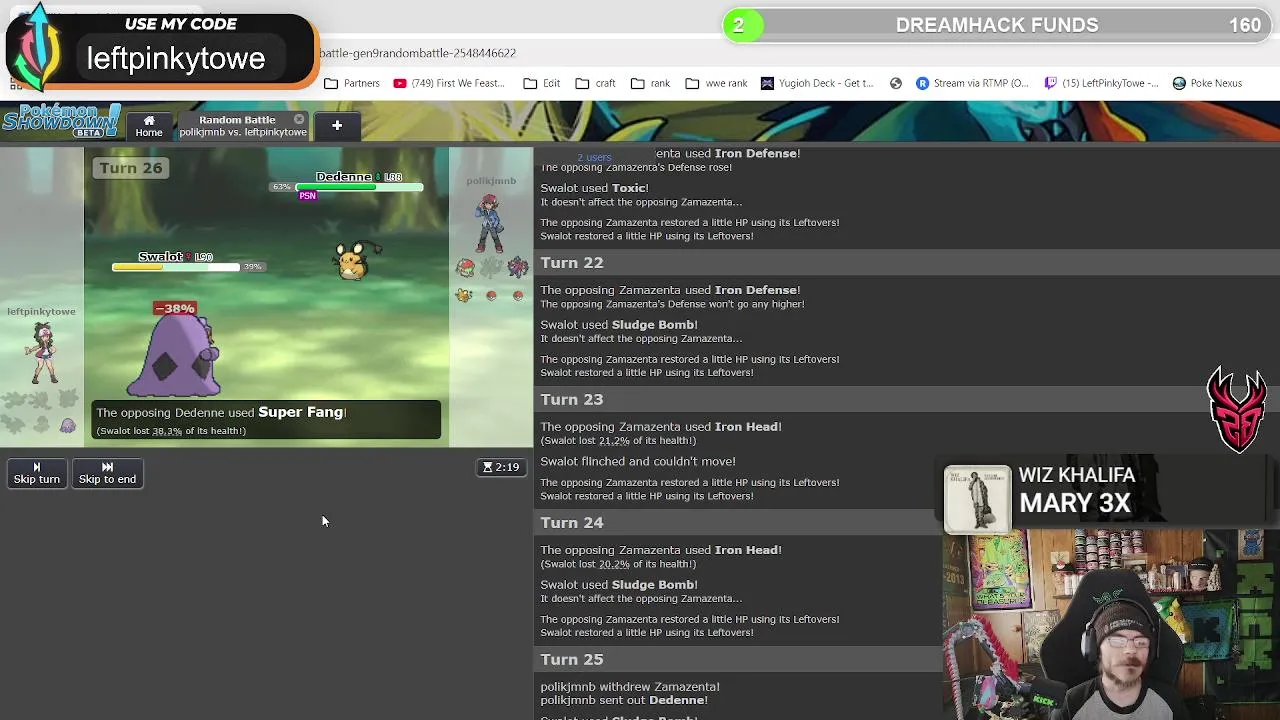The width and height of the screenshot is (1280, 720).
Task: Click the faded second icon in opponent's team
Action: click(491, 267)
